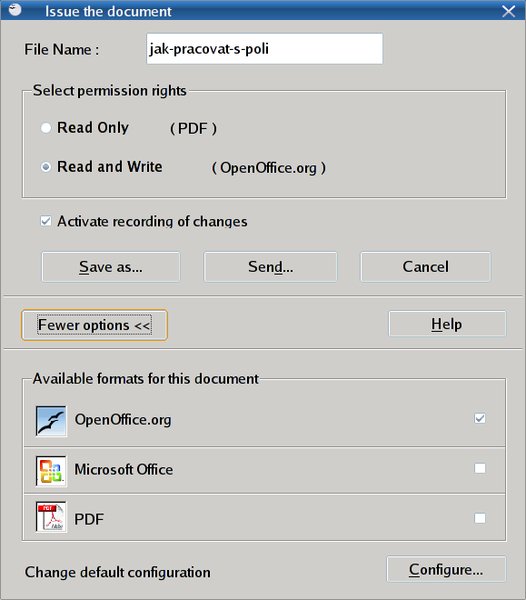The height and width of the screenshot is (600, 526).
Task: Enable the Microsoft Office format checkbox
Action: point(480,468)
